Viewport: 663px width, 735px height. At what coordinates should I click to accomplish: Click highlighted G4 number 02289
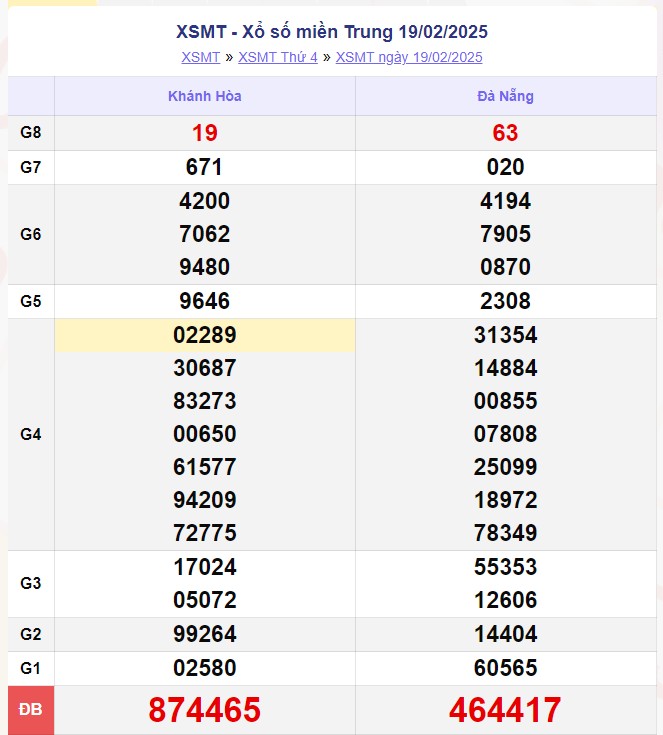coord(205,335)
